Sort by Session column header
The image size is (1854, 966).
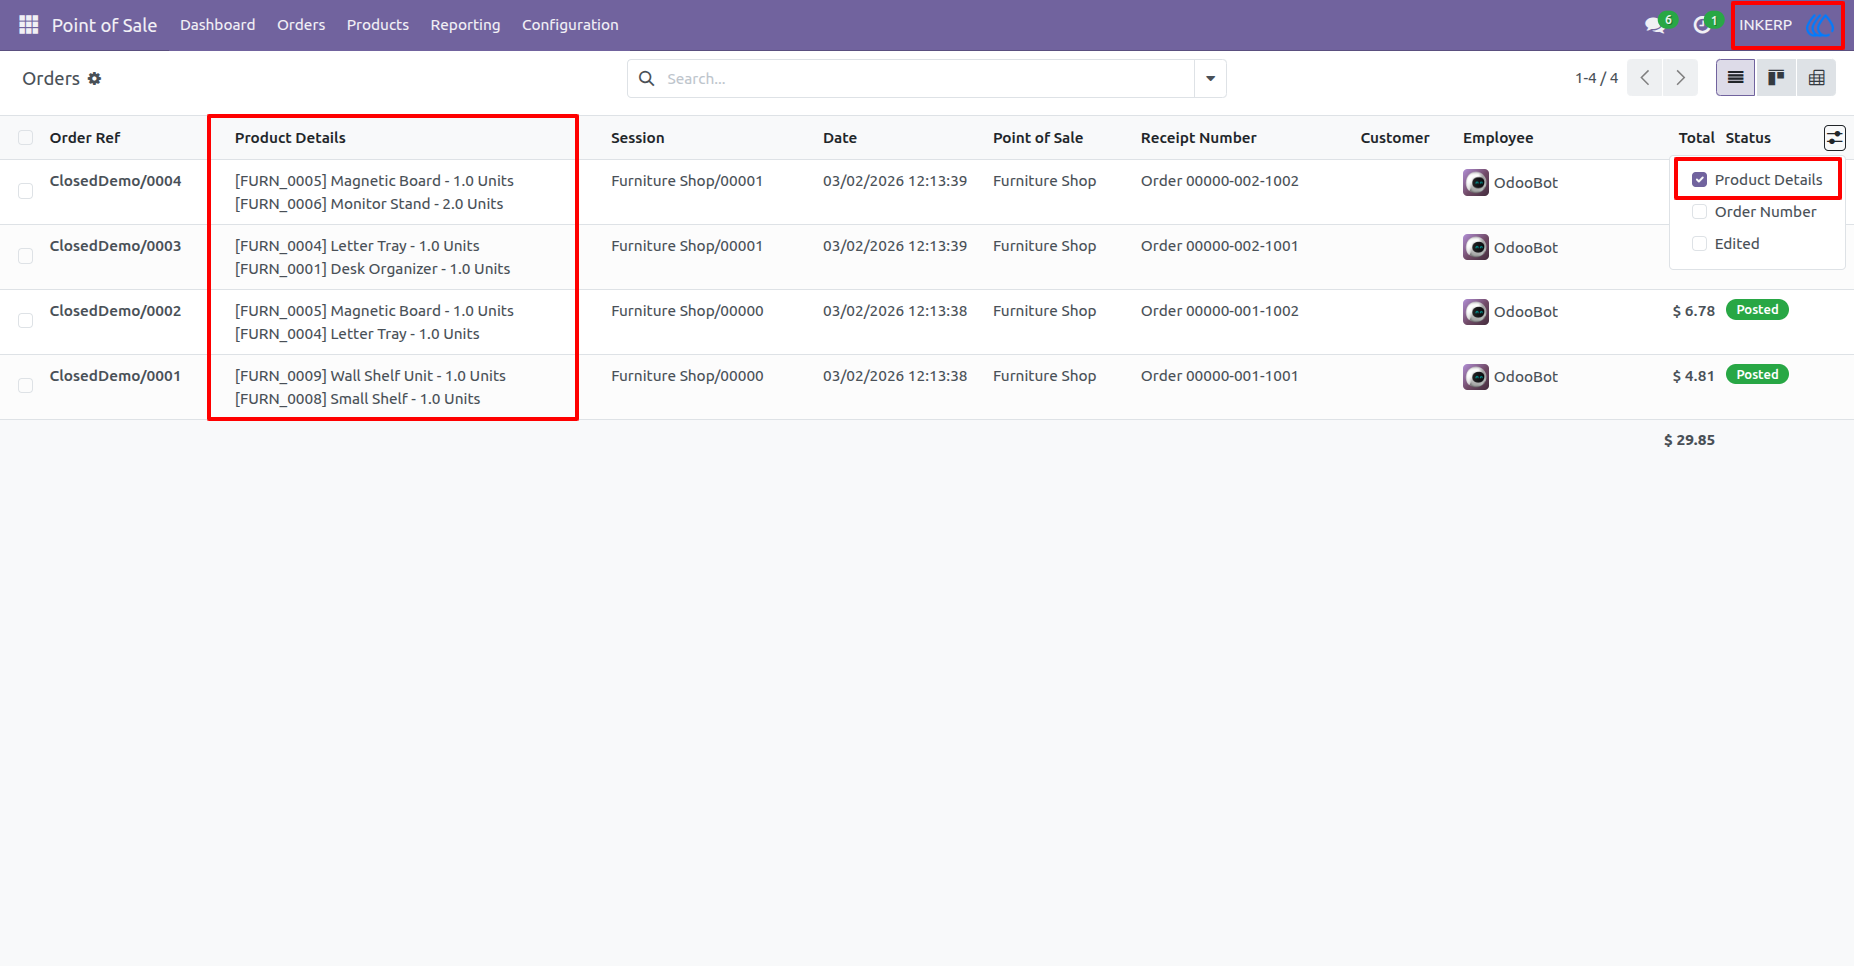pyautogui.click(x=638, y=138)
